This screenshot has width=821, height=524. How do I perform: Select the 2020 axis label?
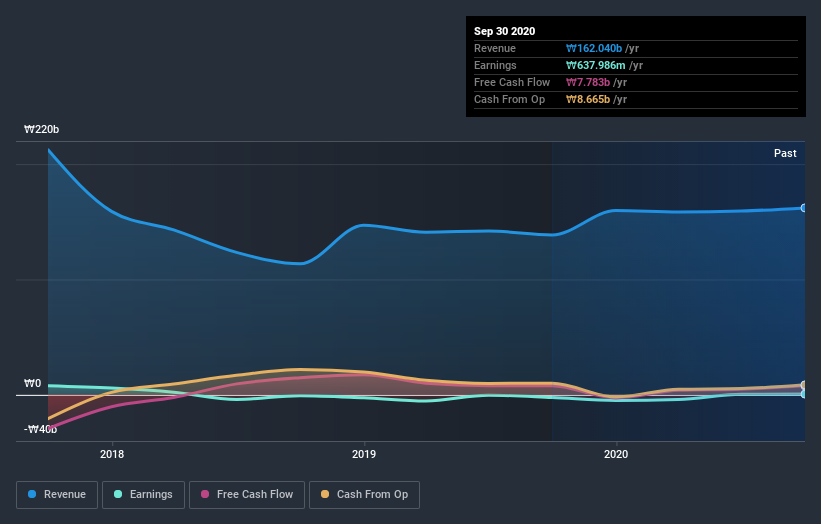click(616, 454)
